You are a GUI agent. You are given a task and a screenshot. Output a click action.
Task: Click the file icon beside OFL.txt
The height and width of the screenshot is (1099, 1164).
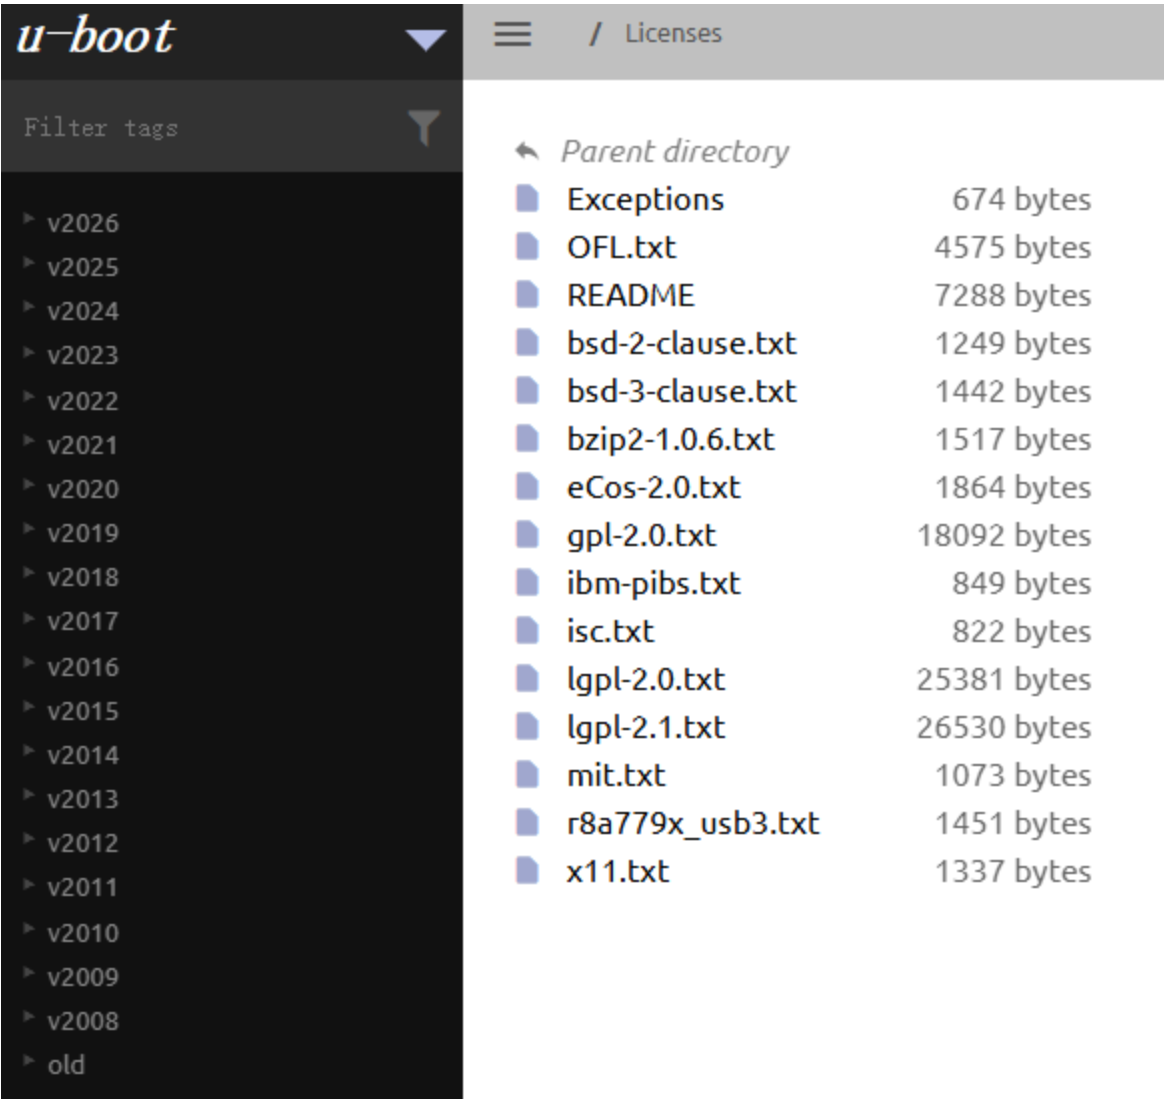(527, 247)
